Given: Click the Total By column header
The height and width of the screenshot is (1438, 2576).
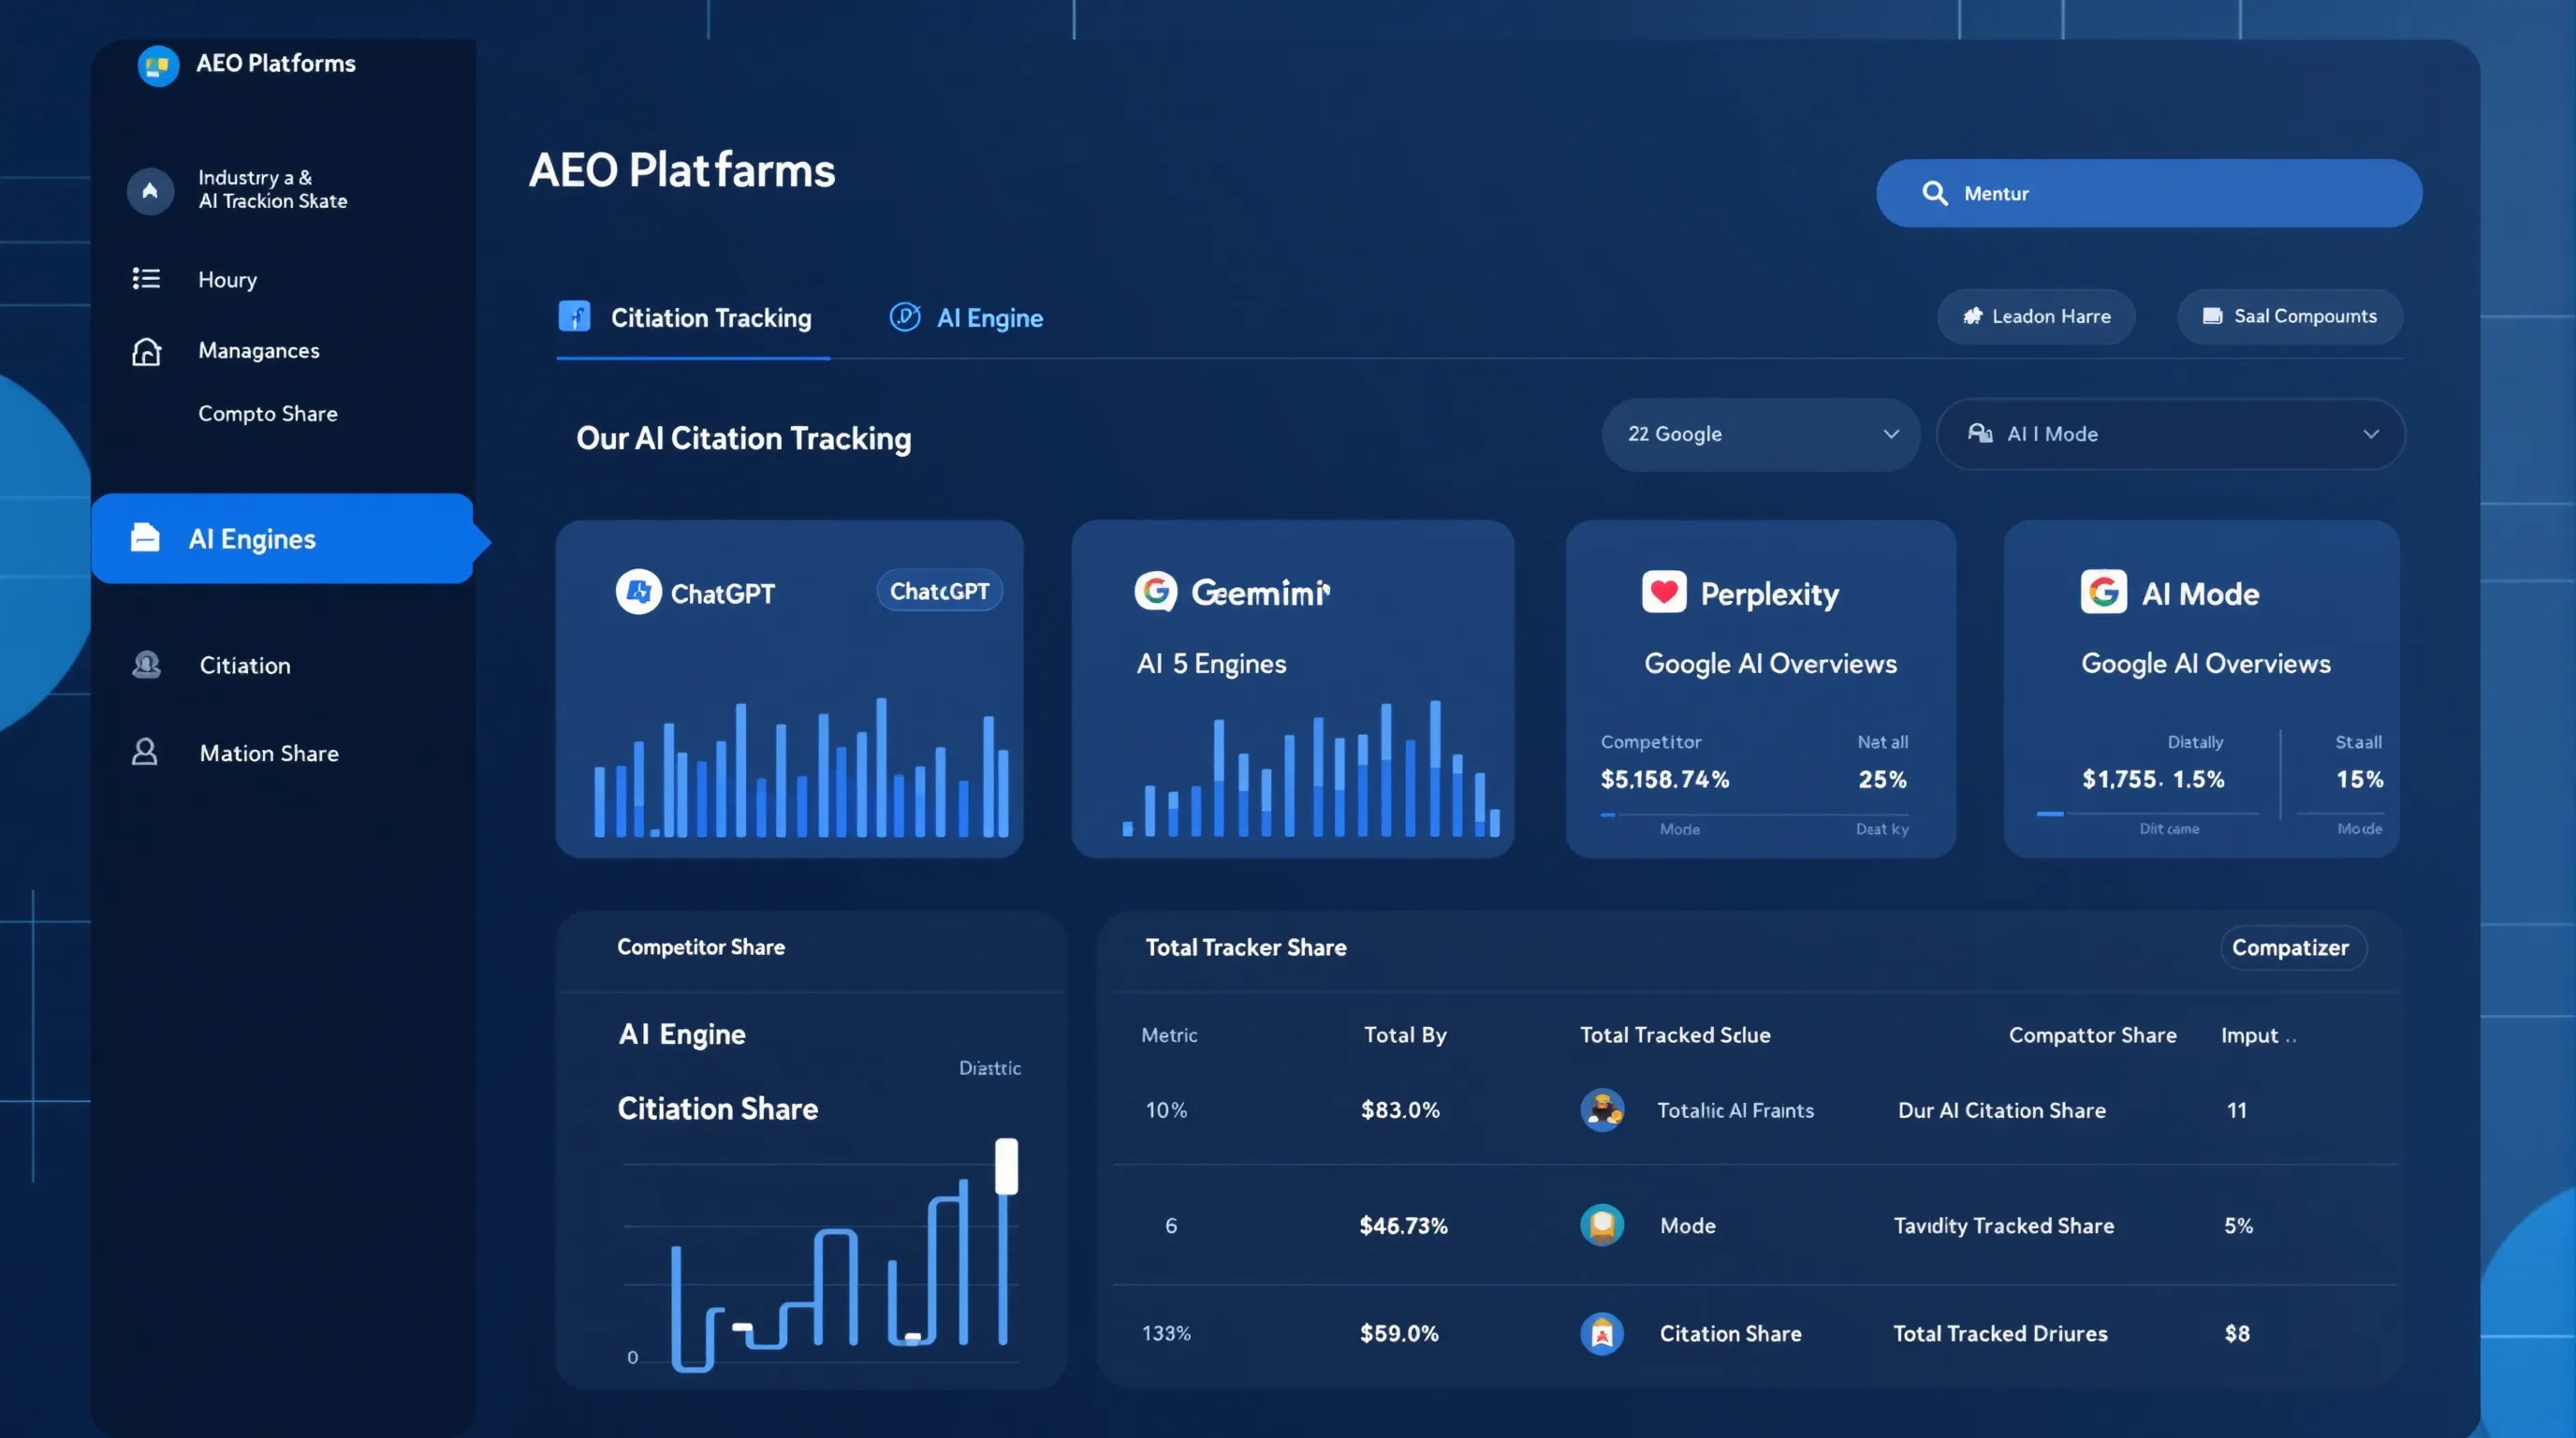Looking at the screenshot, I should pyautogui.click(x=1405, y=1035).
